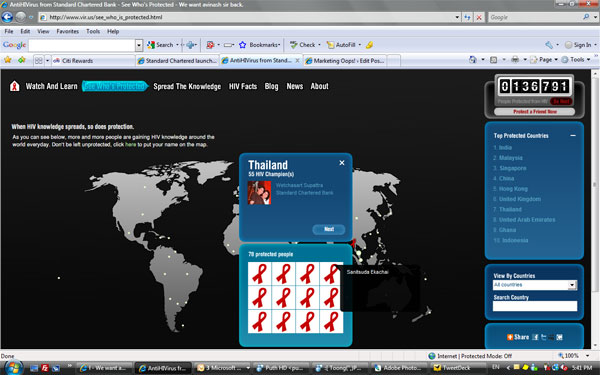Click inside the Search Country field

535,306
